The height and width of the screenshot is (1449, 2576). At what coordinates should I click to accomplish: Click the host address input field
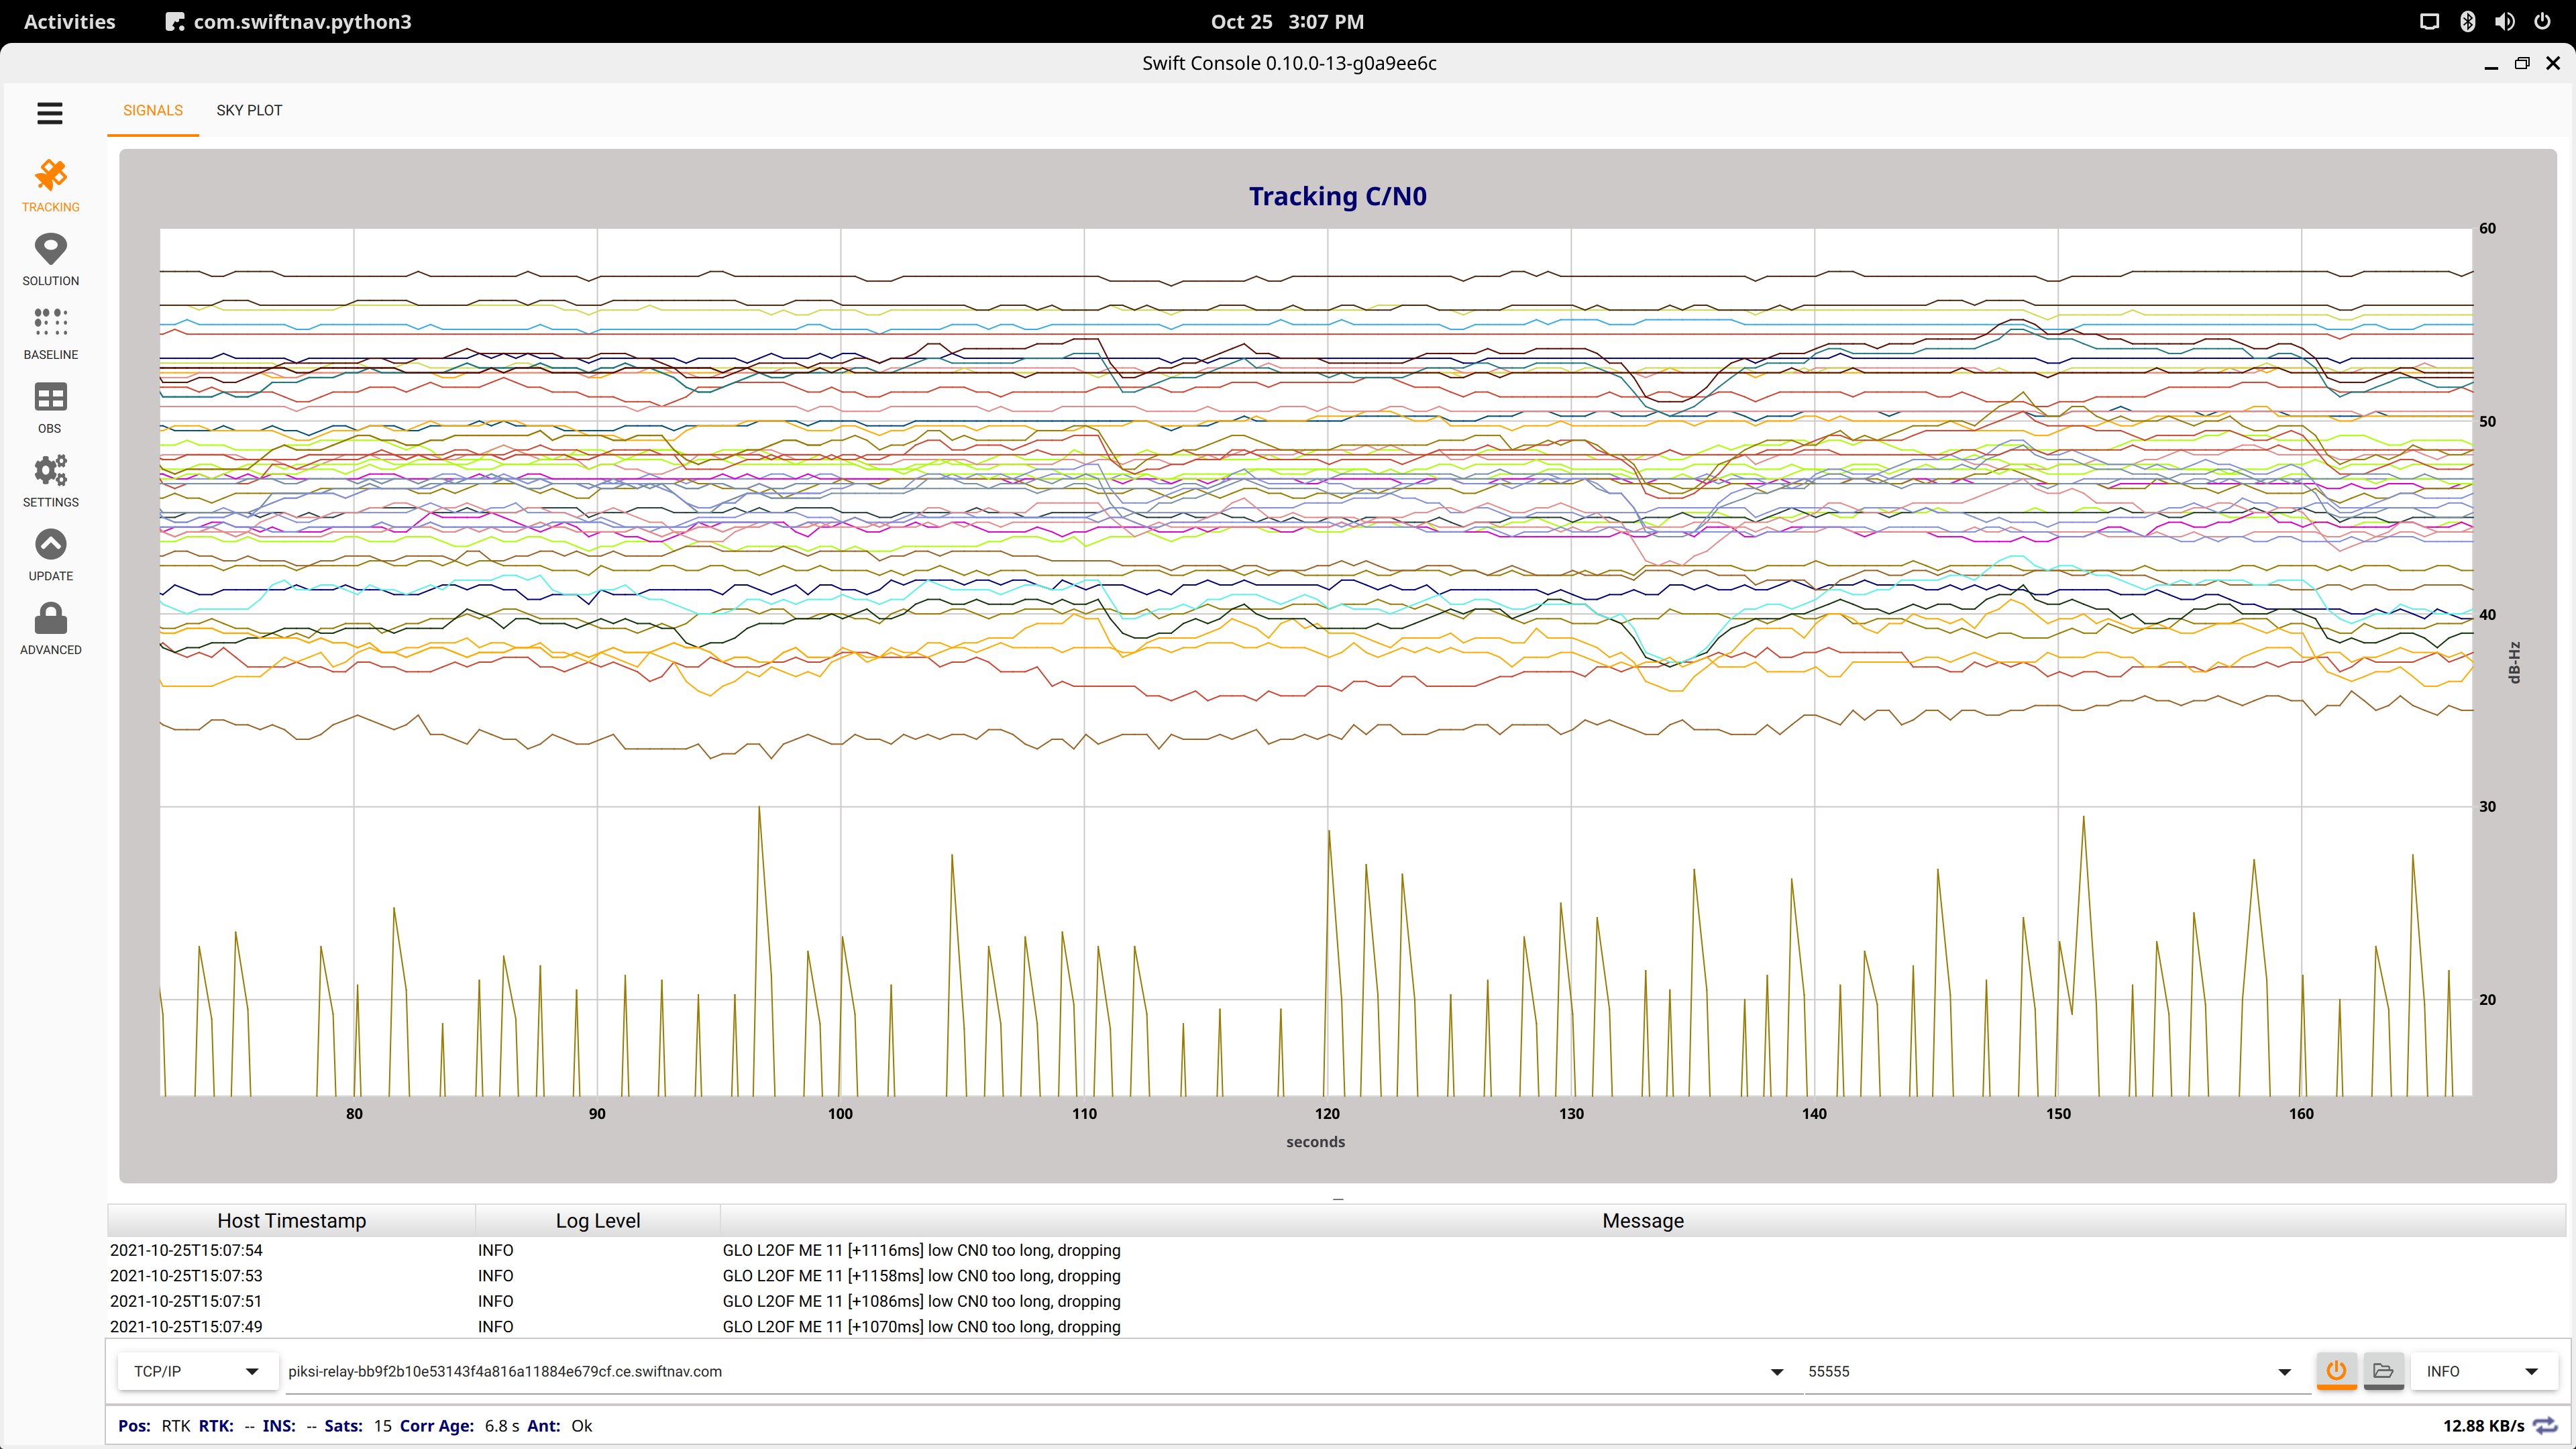click(1000, 1371)
